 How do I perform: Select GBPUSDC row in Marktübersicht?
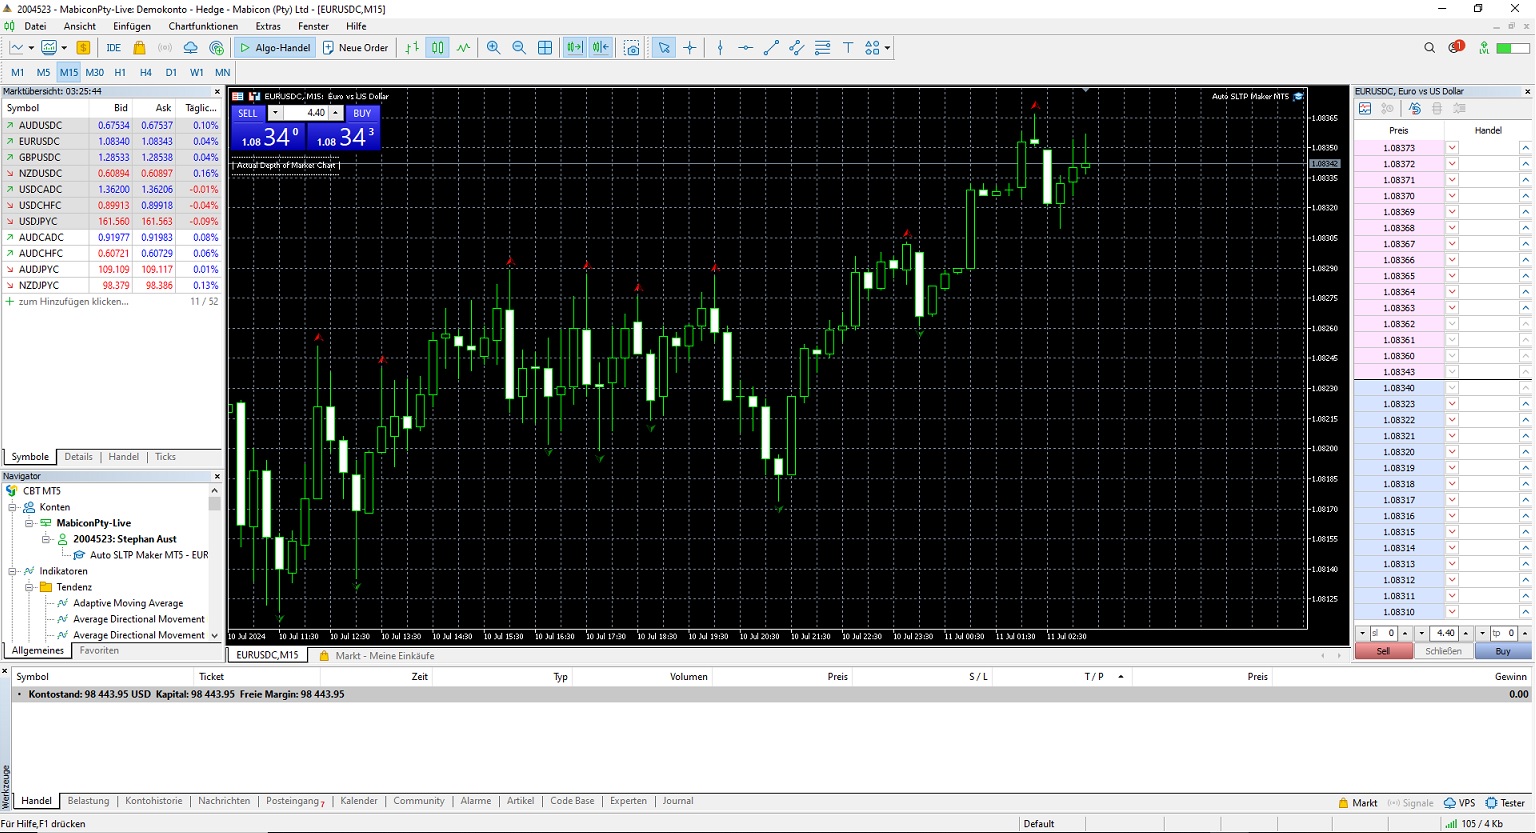click(111, 157)
